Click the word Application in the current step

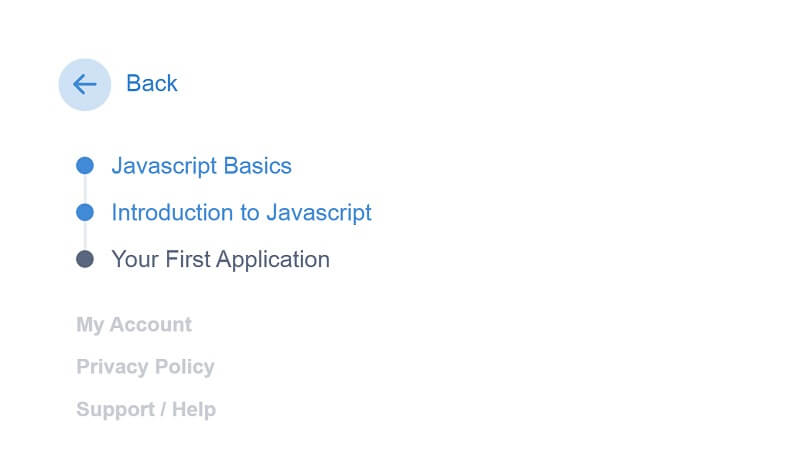tap(272, 260)
